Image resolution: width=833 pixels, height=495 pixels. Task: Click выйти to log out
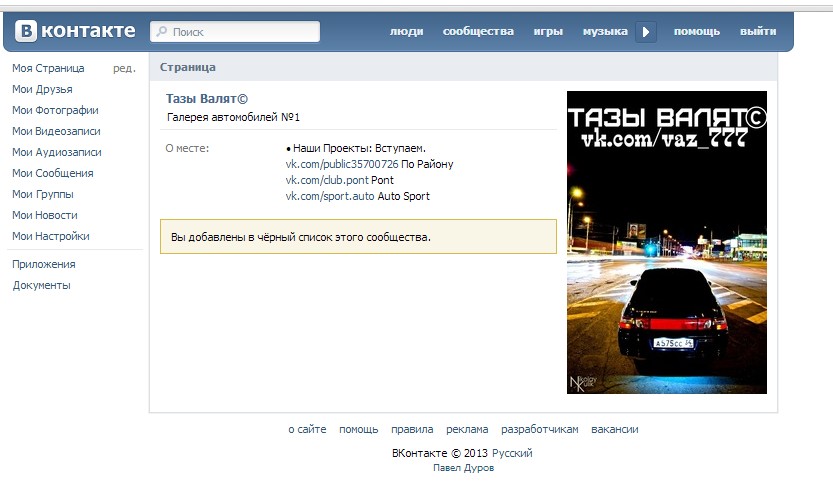758,31
